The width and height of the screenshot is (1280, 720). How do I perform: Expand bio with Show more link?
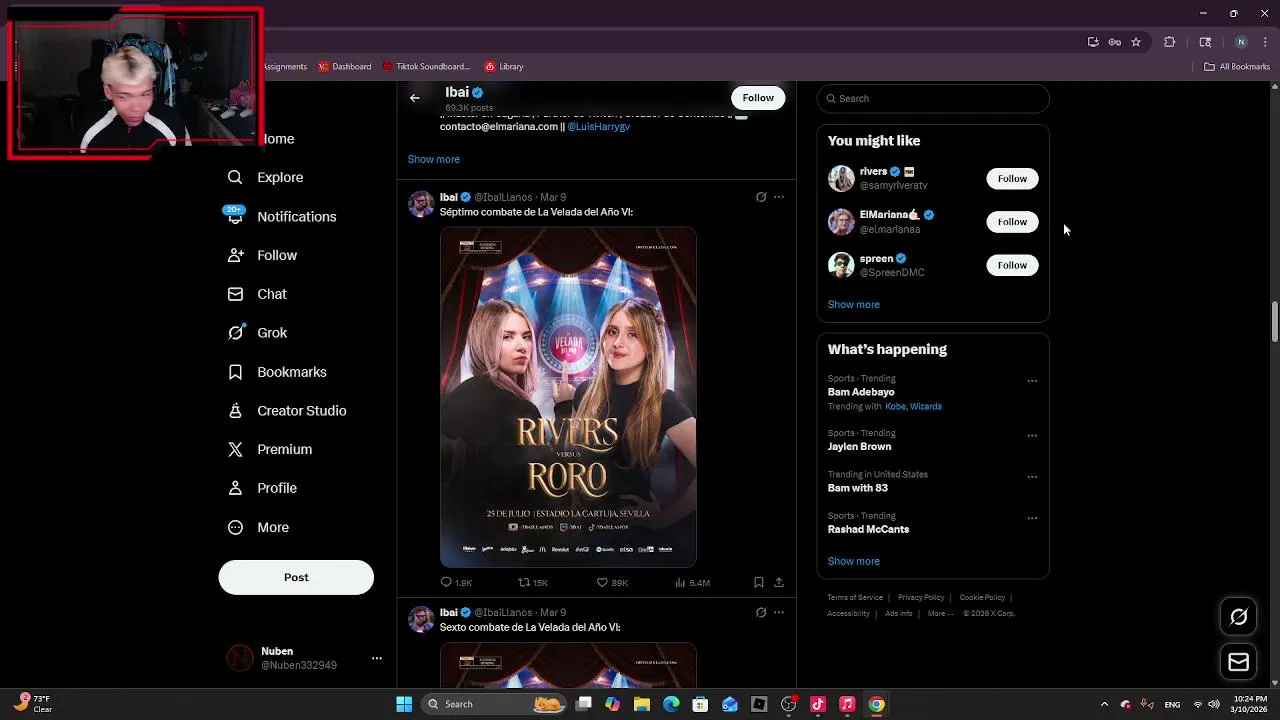click(x=433, y=159)
